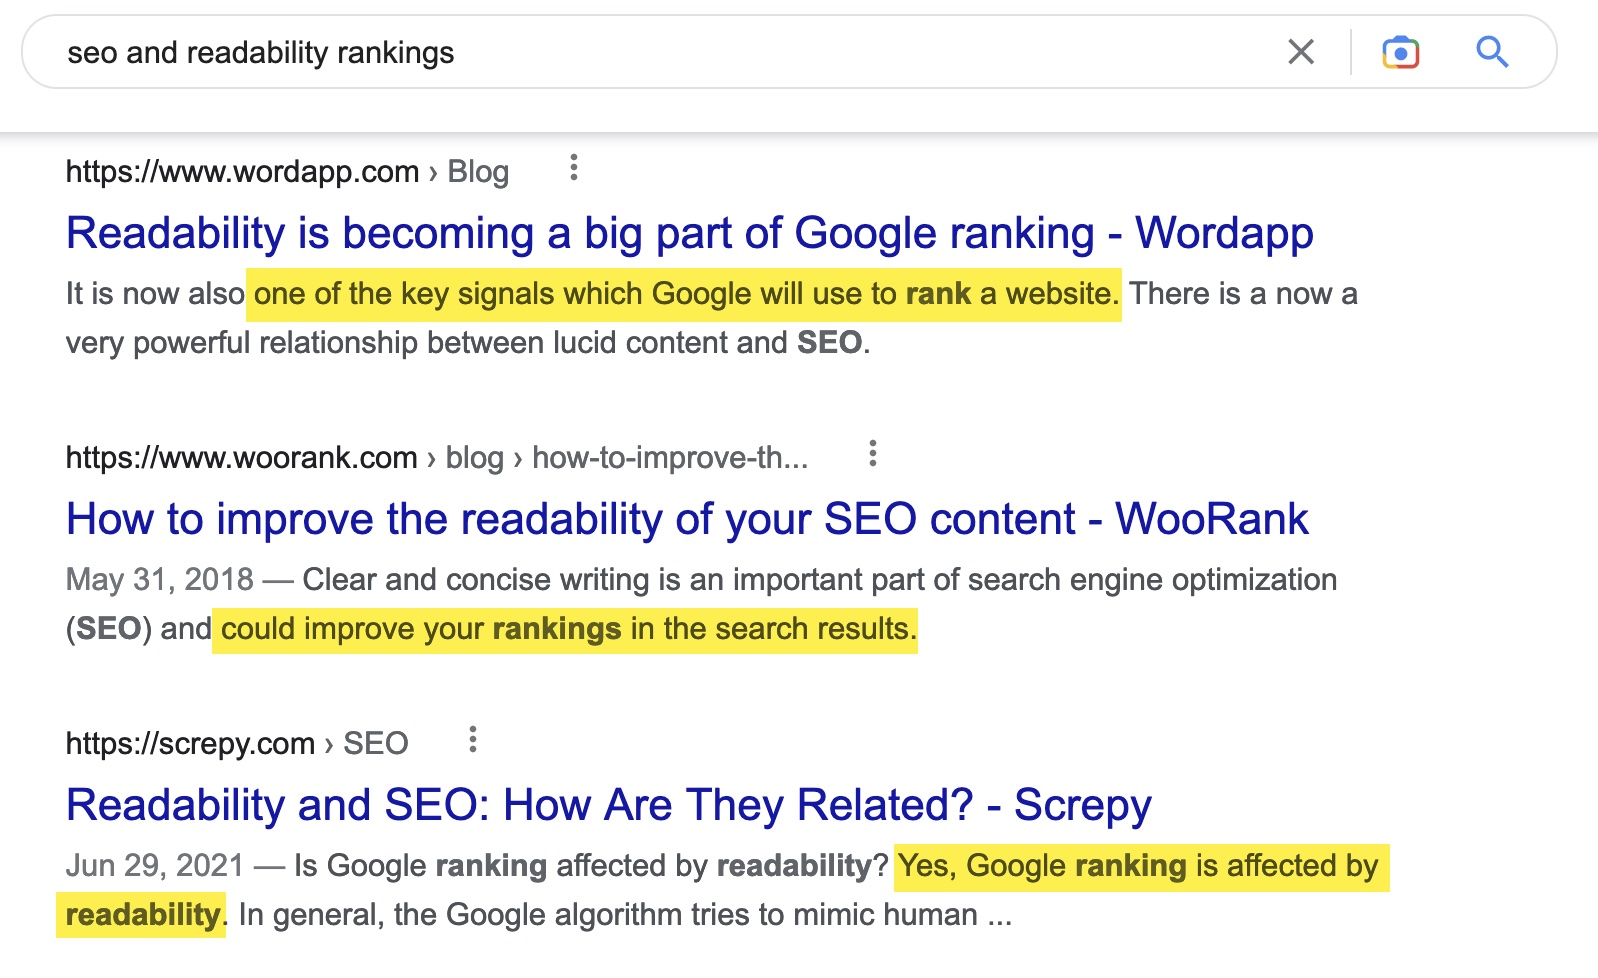Image resolution: width=1598 pixels, height=978 pixels.
Task: Click the "SEO" breadcrumb of Screpy result
Action: (x=376, y=744)
